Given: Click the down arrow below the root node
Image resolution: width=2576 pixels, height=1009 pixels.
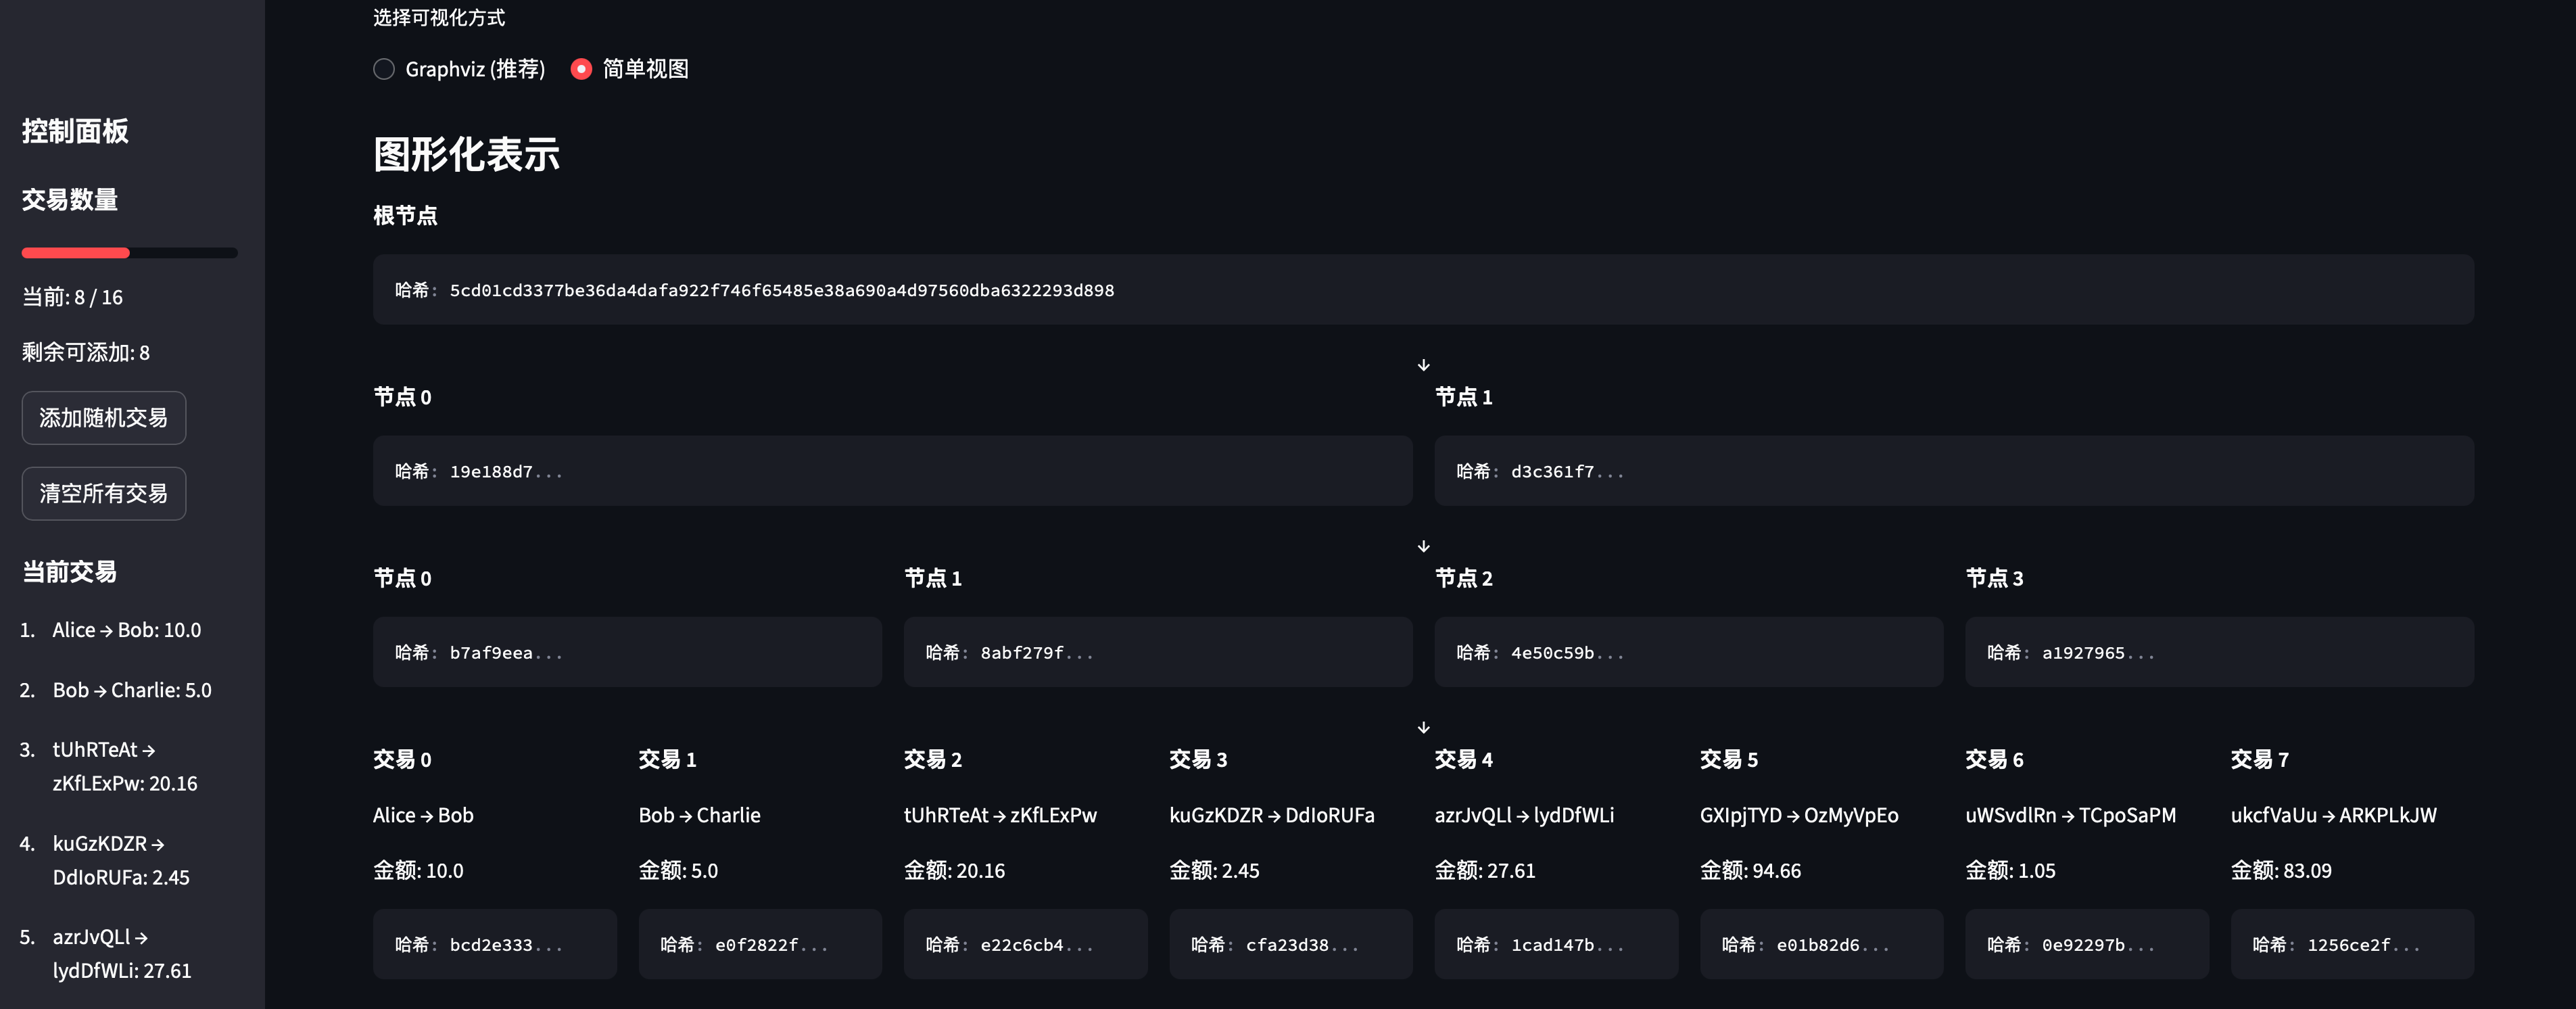Looking at the screenshot, I should tap(1423, 364).
